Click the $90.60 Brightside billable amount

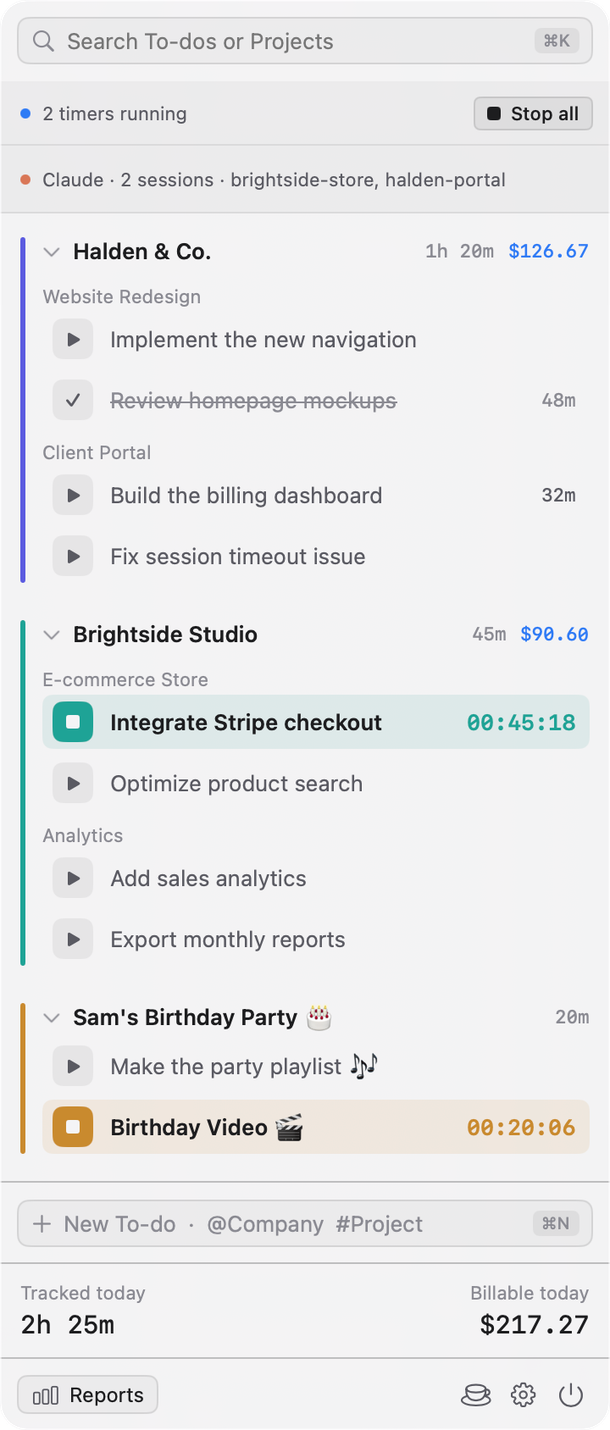554,634
